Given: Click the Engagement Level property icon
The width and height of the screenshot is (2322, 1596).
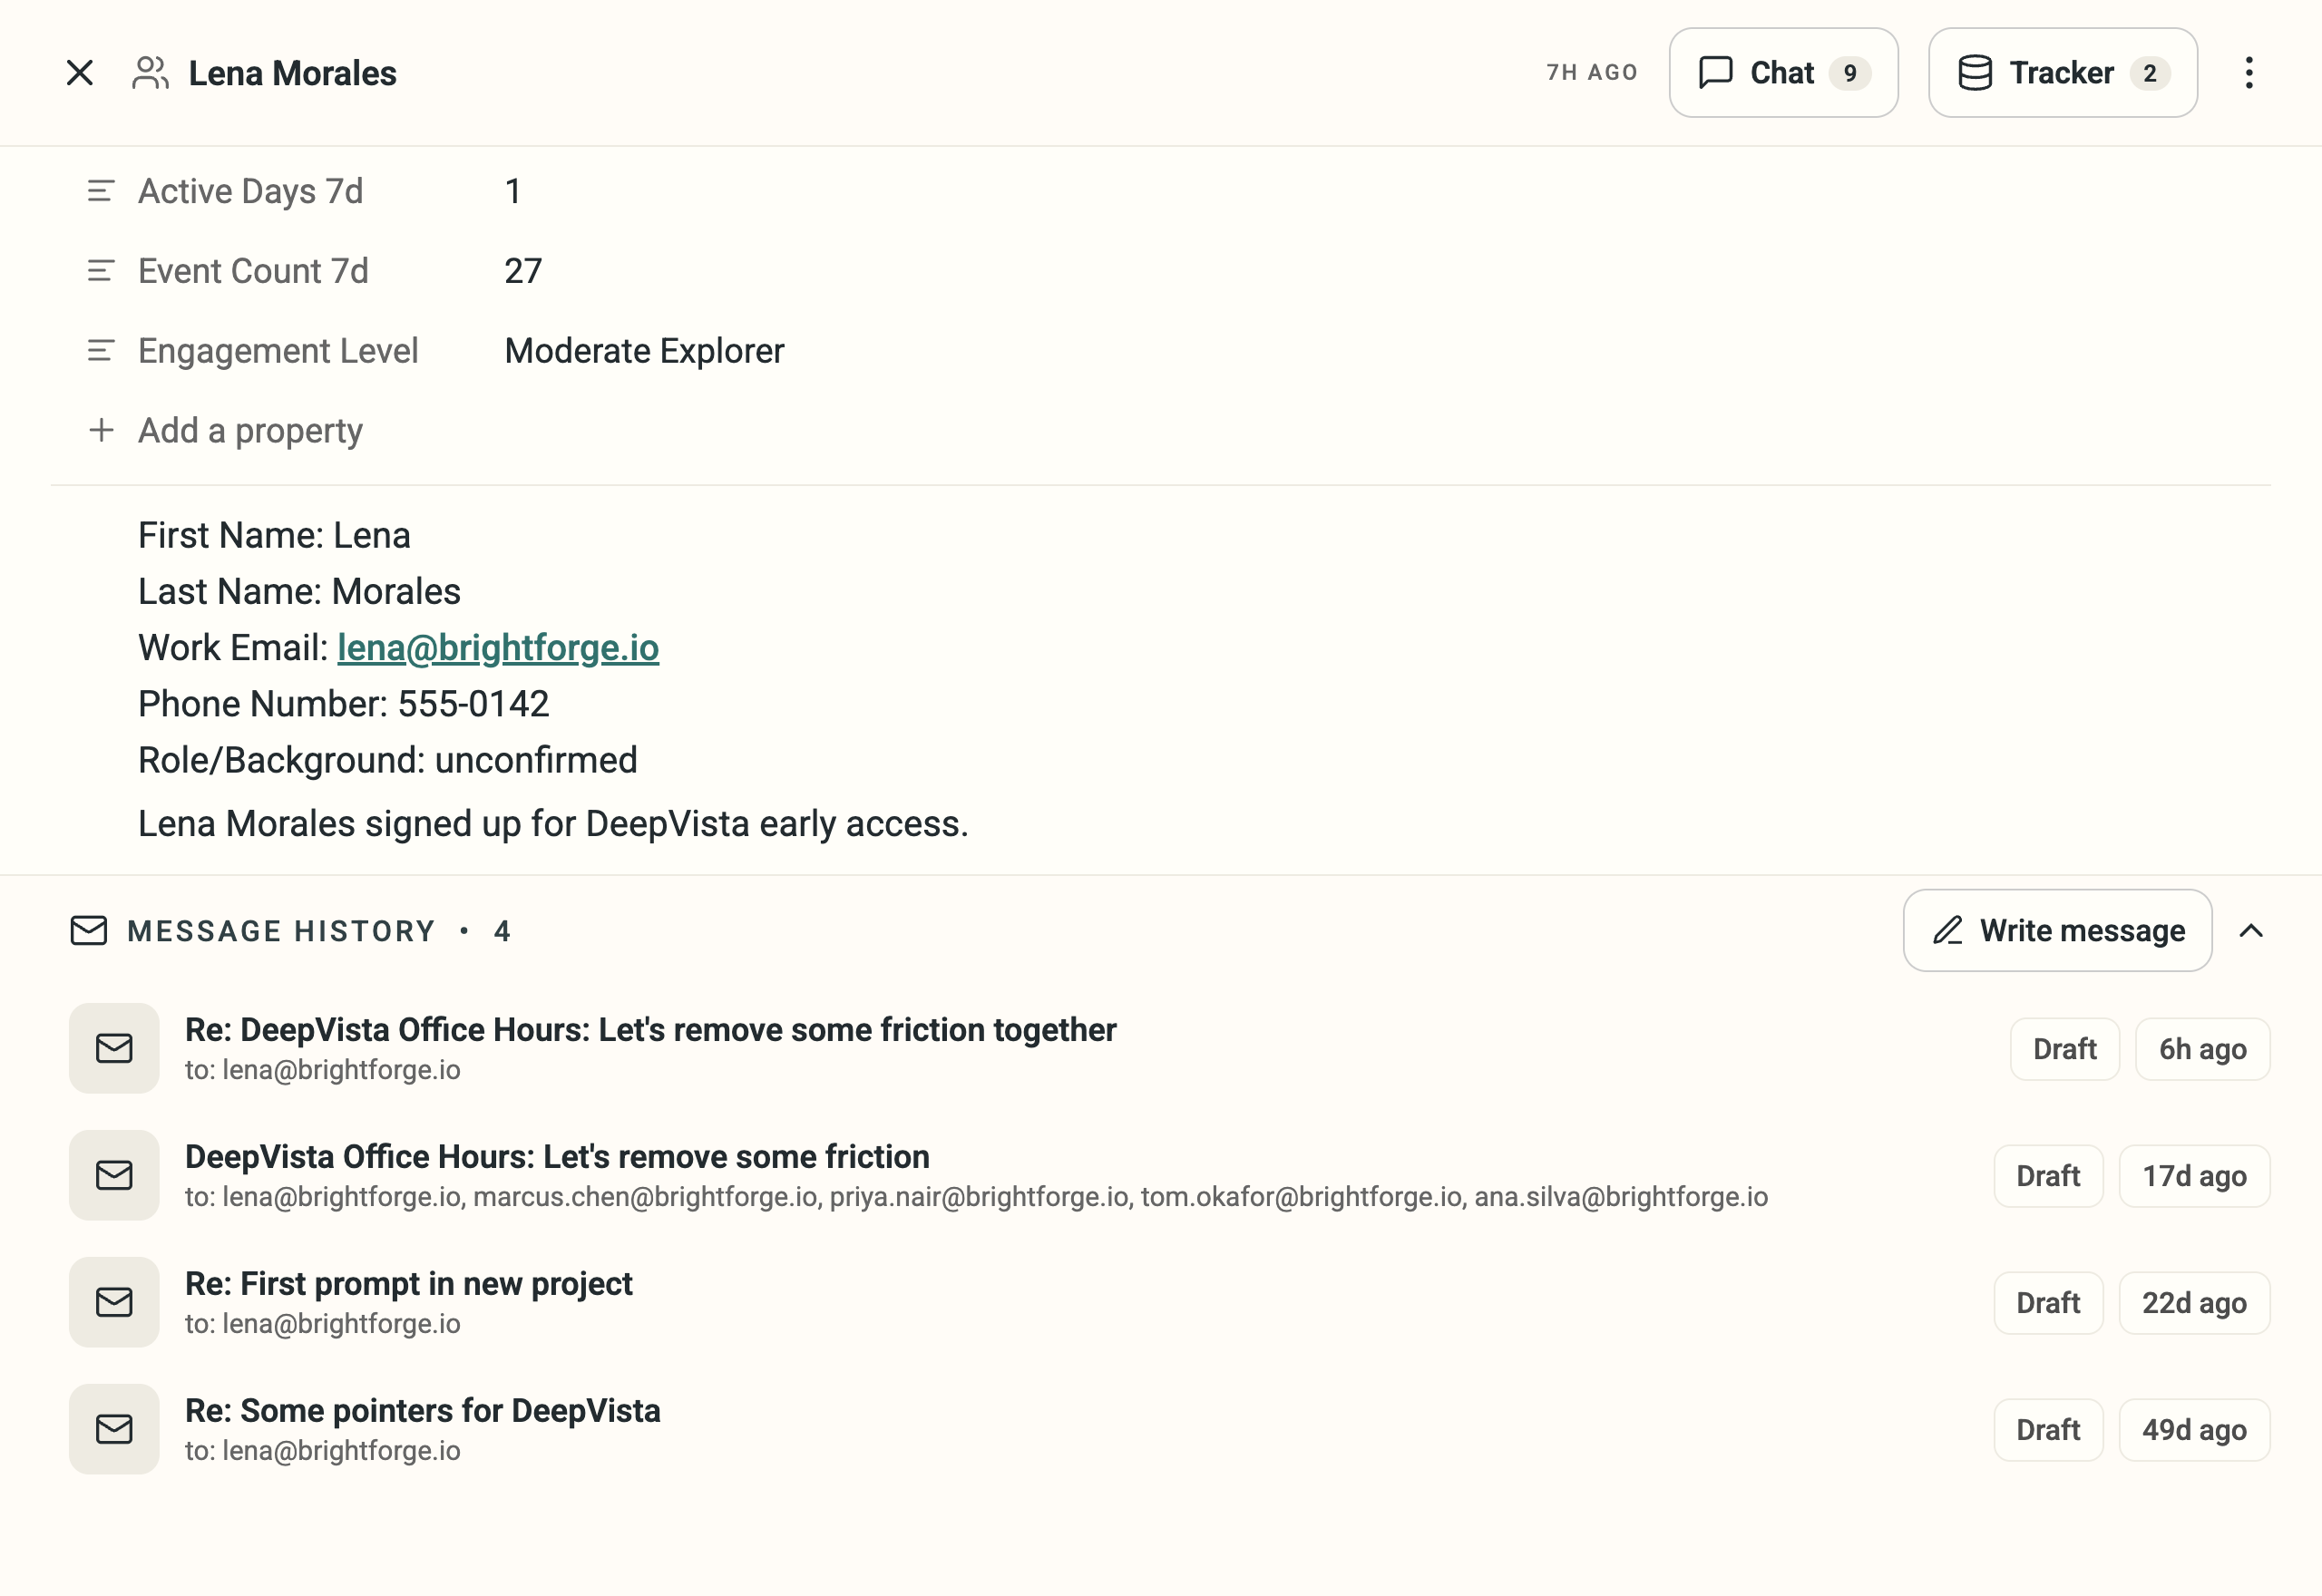Looking at the screenshot, I should point(101,351).
